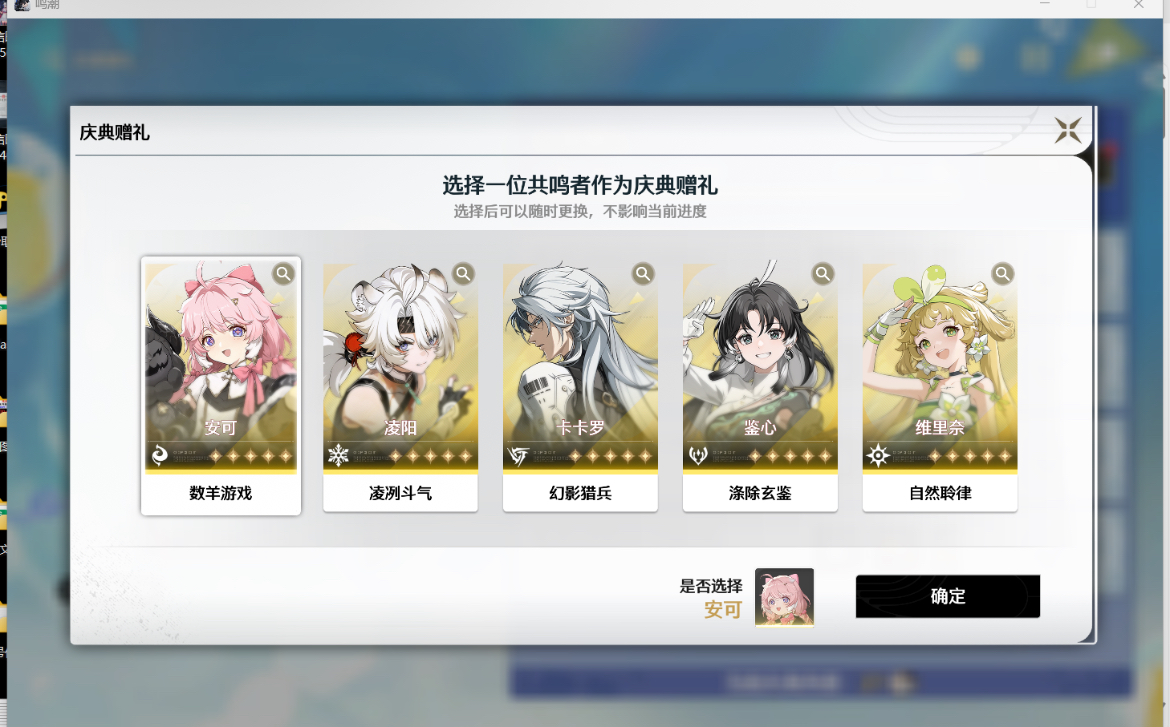The image size is (1170, 727).
Task: Select the 鉴心 character card
Action: [760, 387]
